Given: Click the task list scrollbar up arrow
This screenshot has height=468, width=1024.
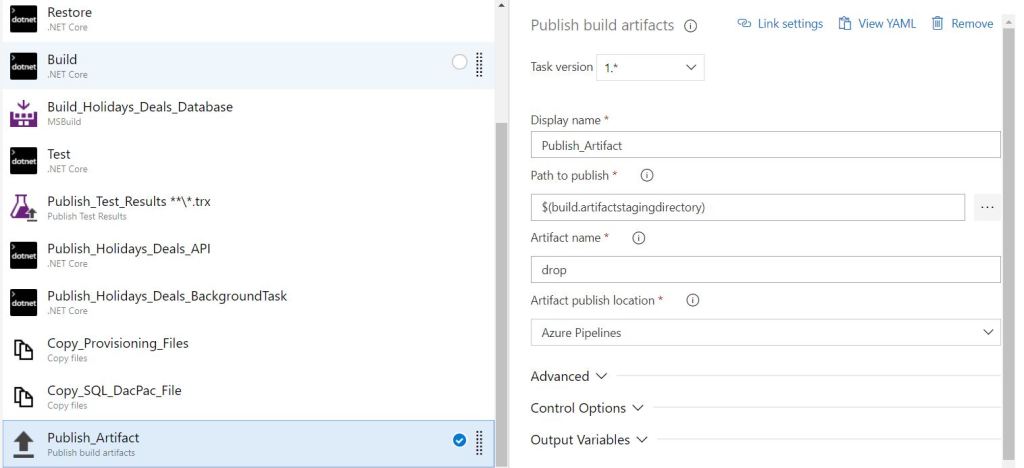Looking at the screenshot, I should click(502, 5).
